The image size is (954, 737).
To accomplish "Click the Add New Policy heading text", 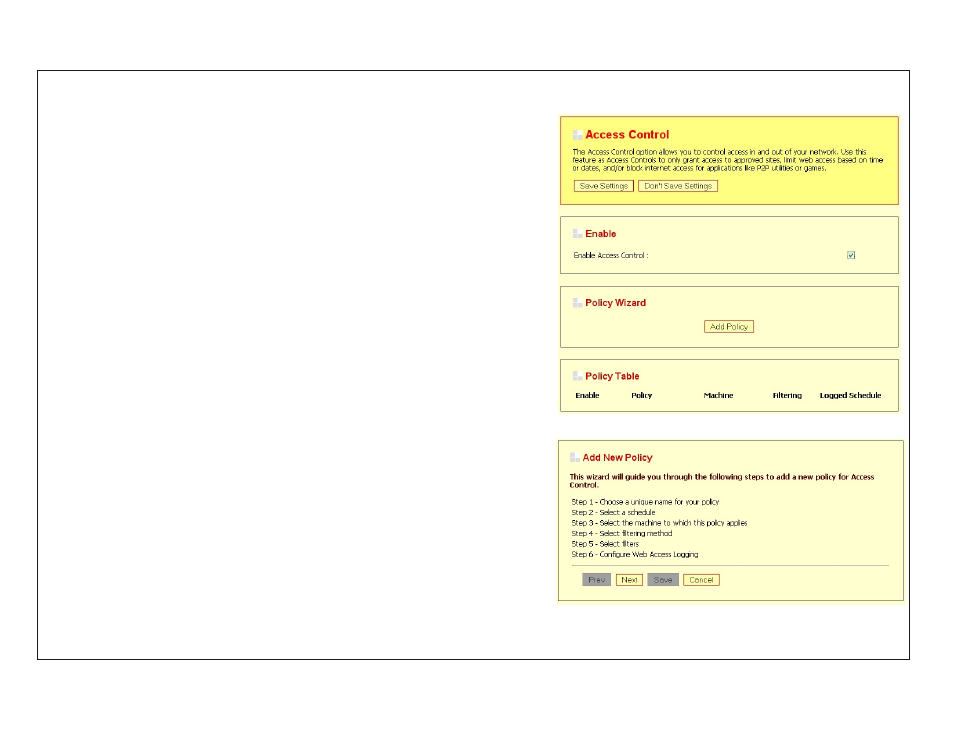I will tap(617, 458).
